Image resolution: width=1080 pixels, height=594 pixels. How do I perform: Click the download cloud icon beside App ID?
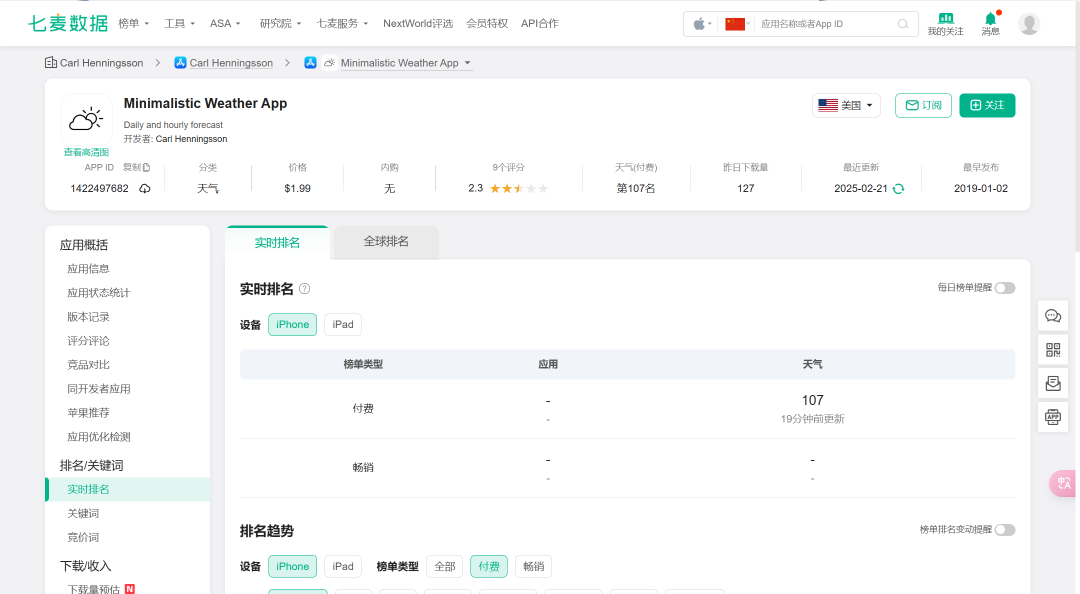(x=145, y=189)
